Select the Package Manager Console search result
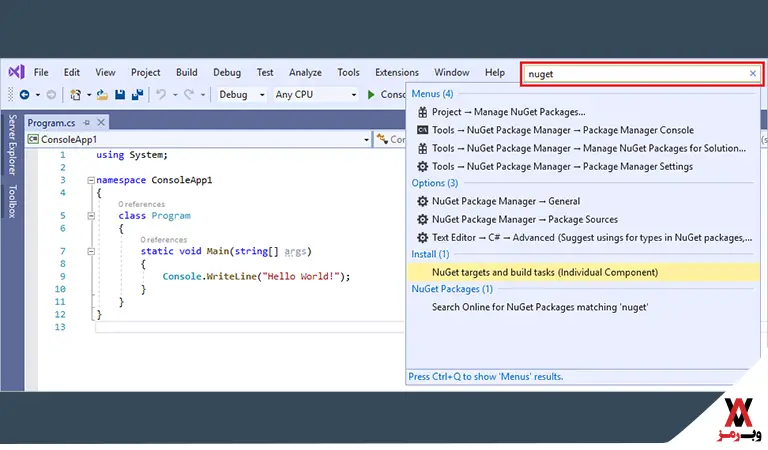The width and height of the screenshot is (768, 450). (x=583, y=130)
